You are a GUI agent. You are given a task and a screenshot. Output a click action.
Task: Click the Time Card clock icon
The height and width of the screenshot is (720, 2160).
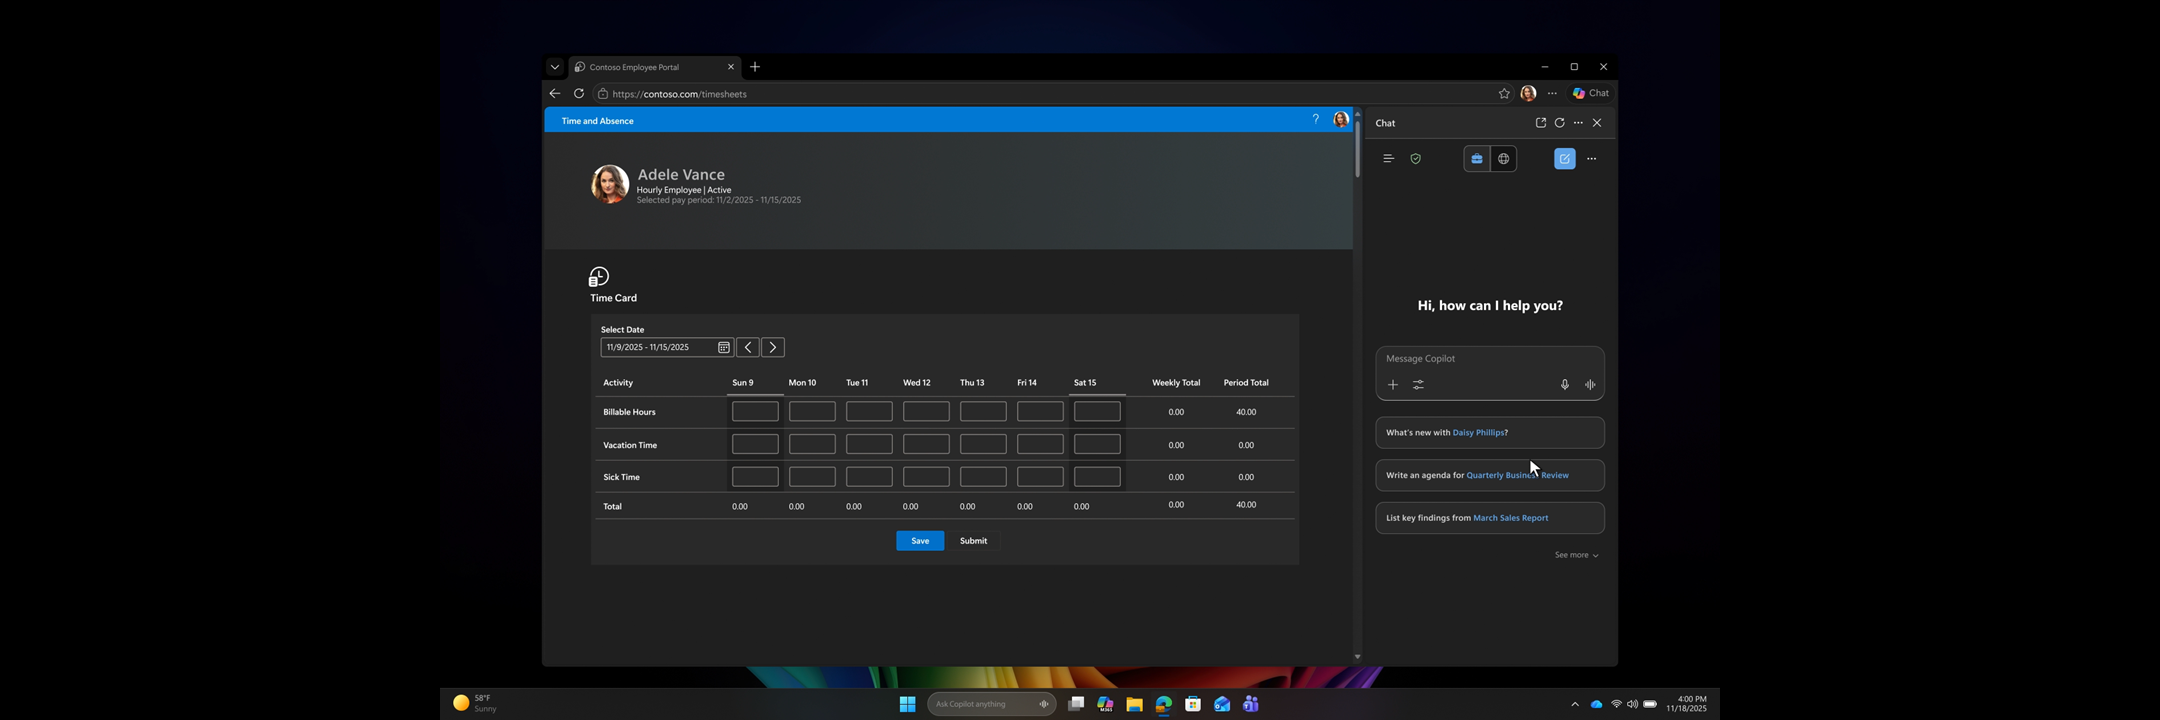pyautogui.click(x=599, y=277)
